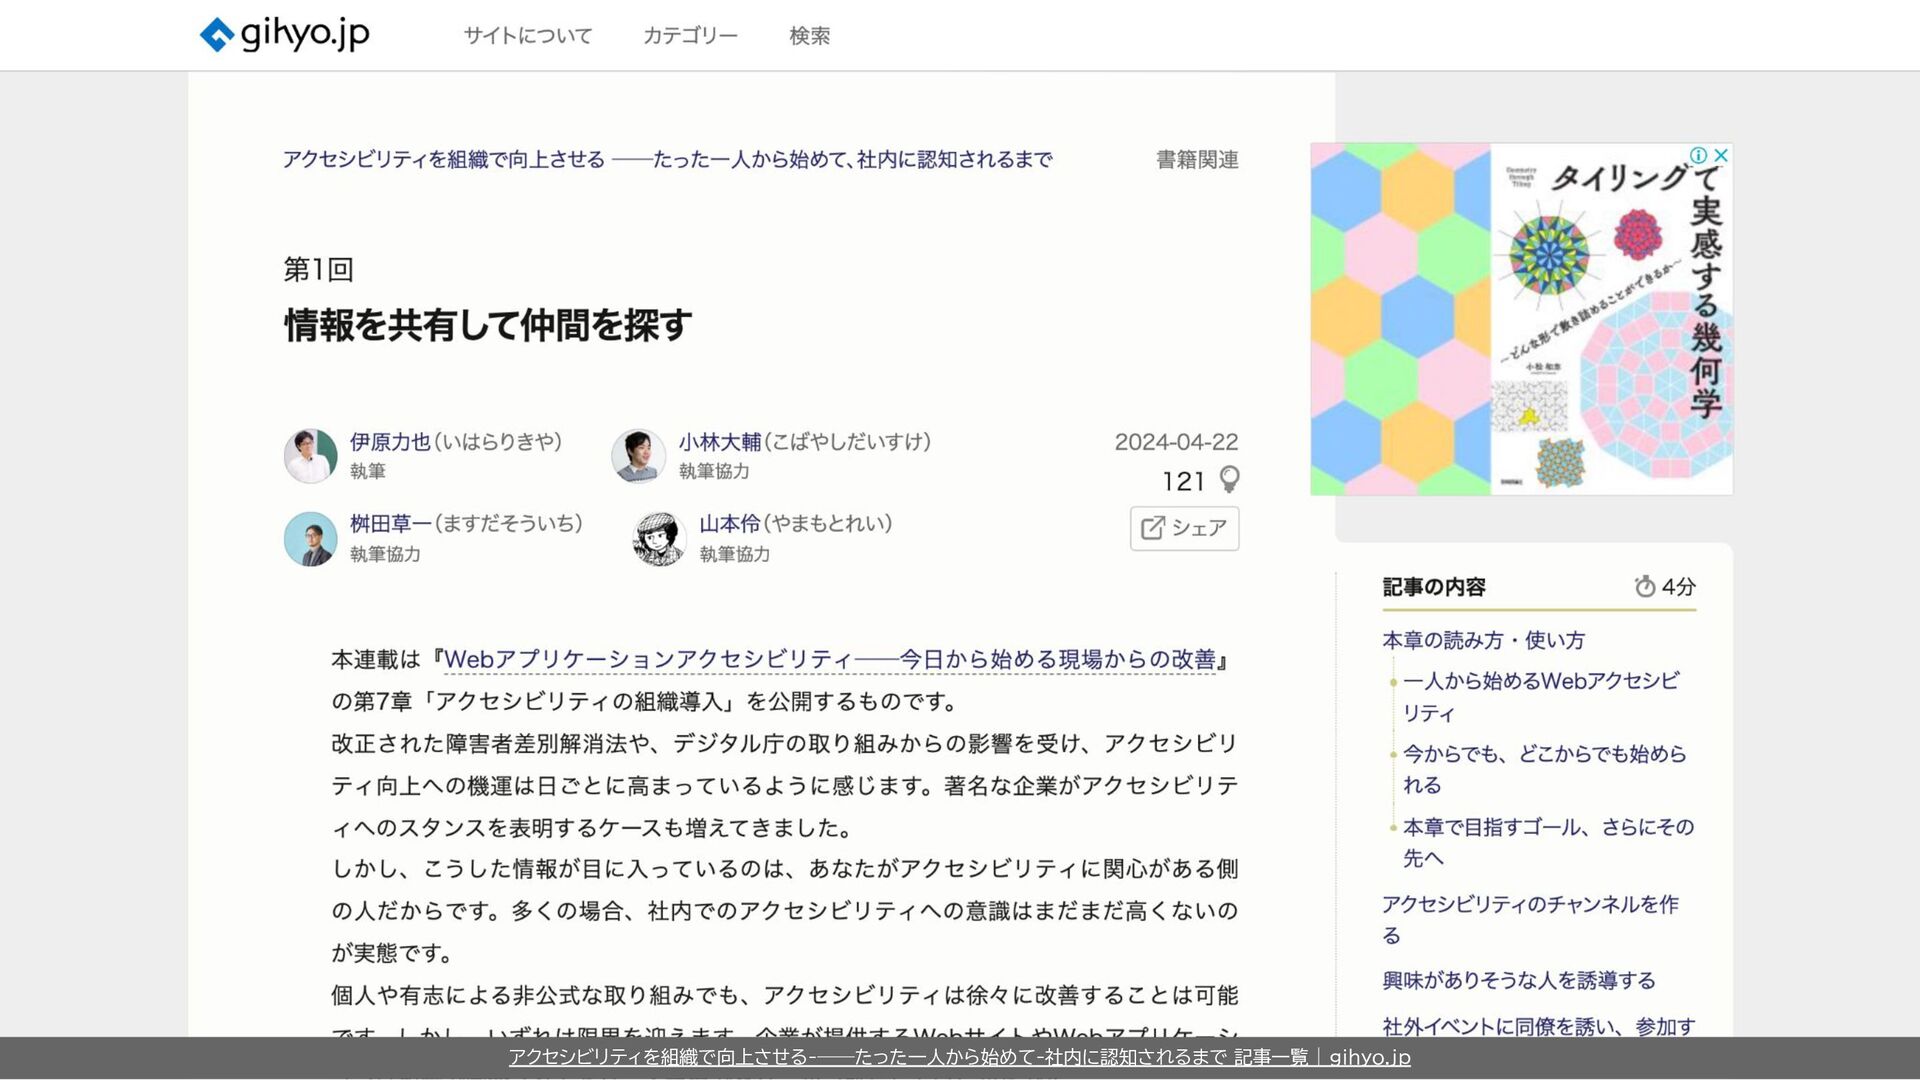Open the series title link above article
The height and width of the screenshot is (1080, 1920).
667,160
